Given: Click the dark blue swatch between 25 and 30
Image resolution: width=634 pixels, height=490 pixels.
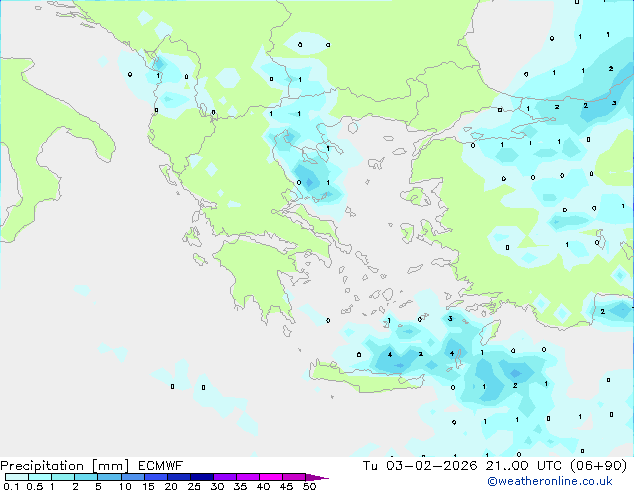Looking at the screenshot, I should pyautogui.click(x=201, y=477).
